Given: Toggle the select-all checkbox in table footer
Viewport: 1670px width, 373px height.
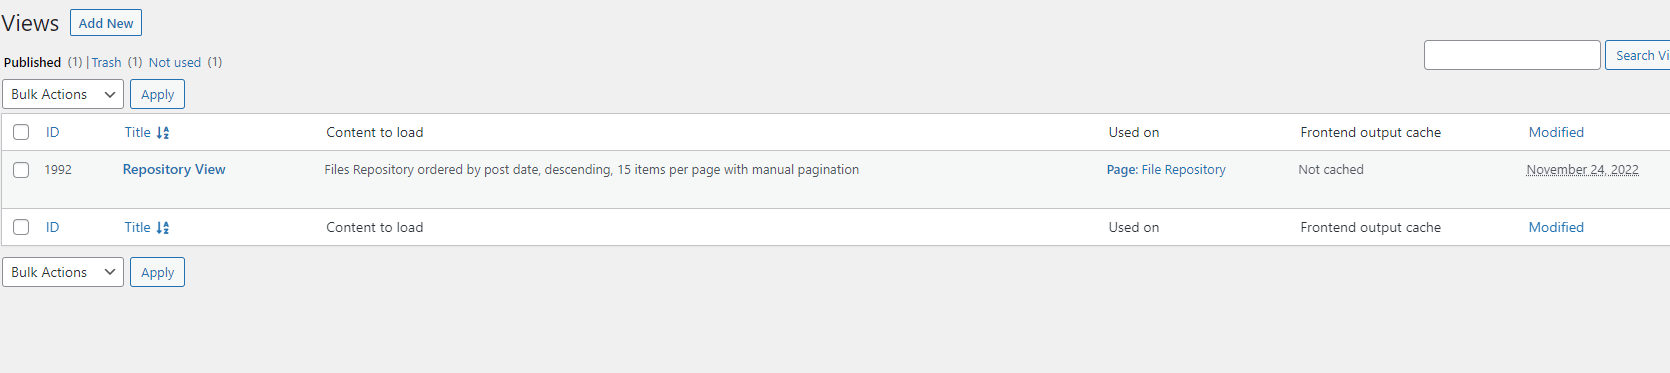Looking at the screenshot, I should tap(21, 227).
